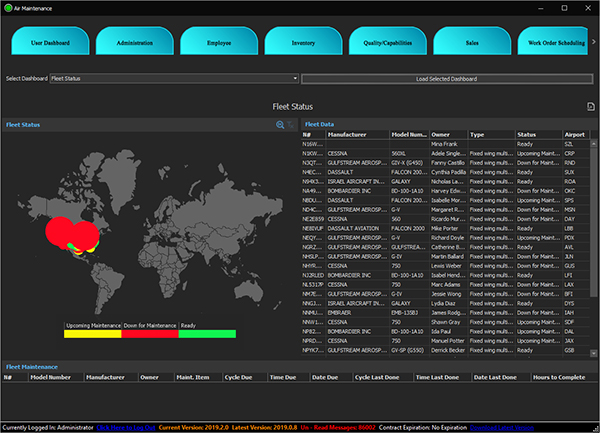Click the Click Here to Log Out link
This screenshot has height=433, width=600.
point(126,427)
